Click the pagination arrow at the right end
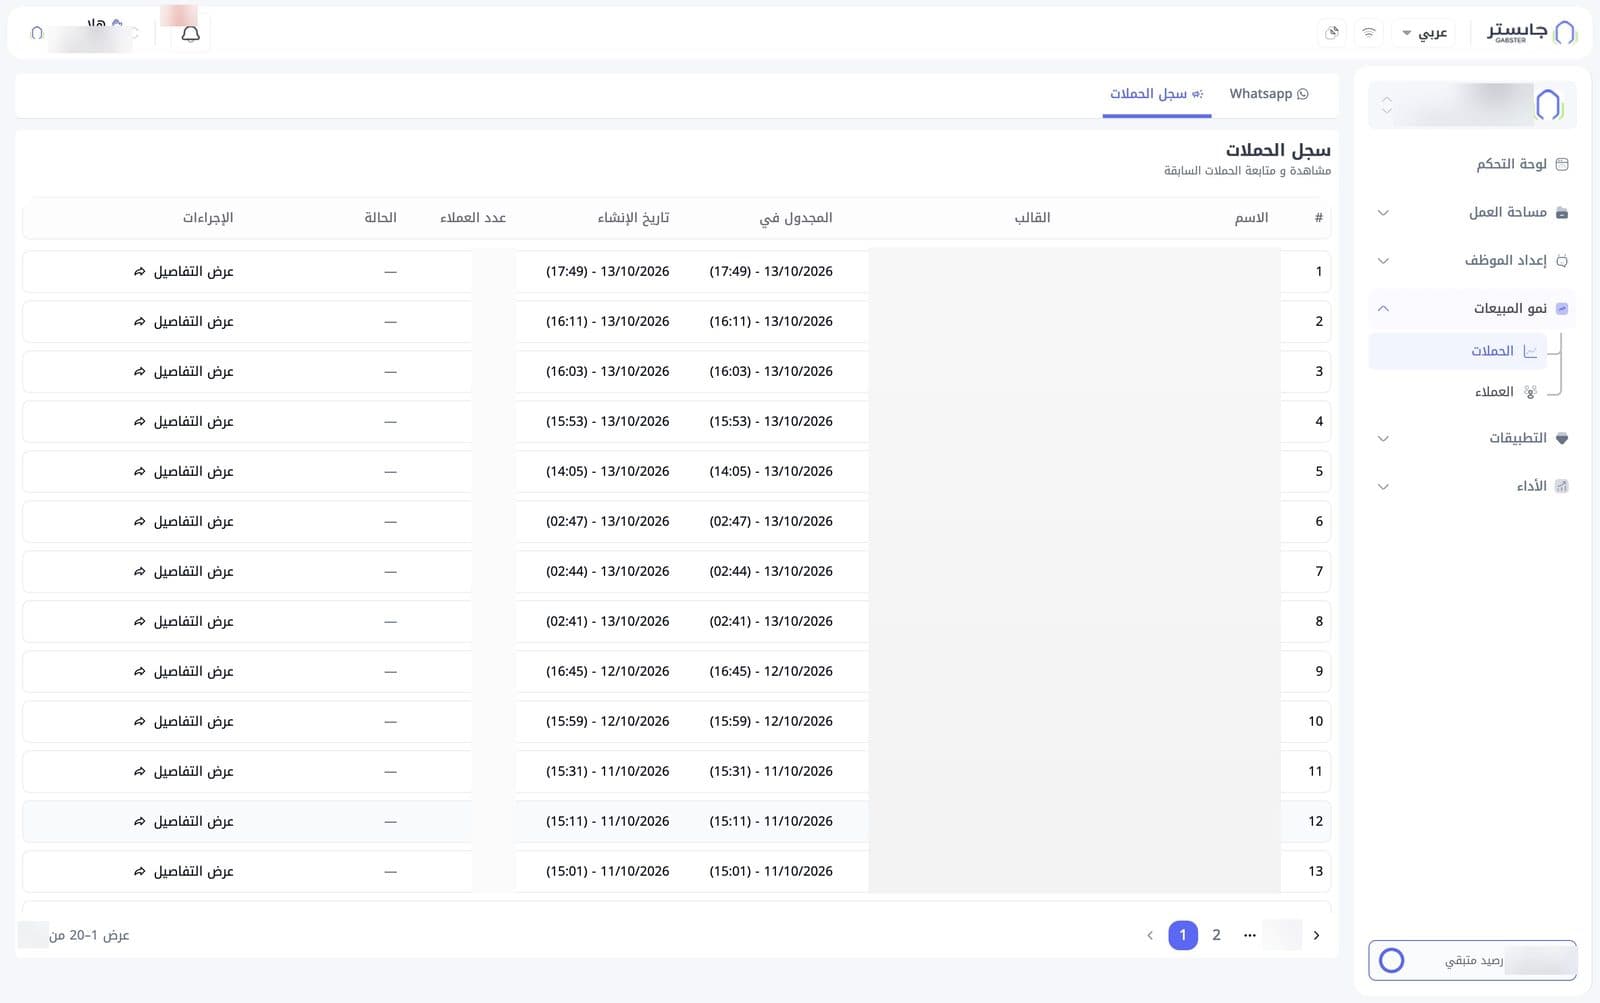 [1316, 935]
